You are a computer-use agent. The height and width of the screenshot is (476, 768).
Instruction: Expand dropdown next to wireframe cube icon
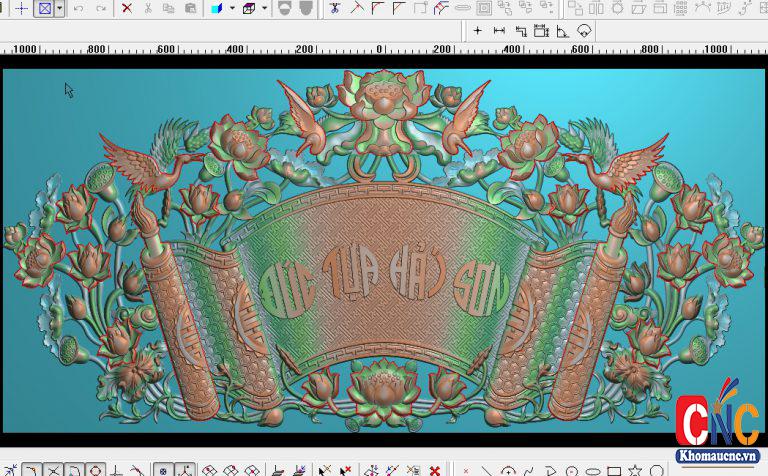pos(264,8)
